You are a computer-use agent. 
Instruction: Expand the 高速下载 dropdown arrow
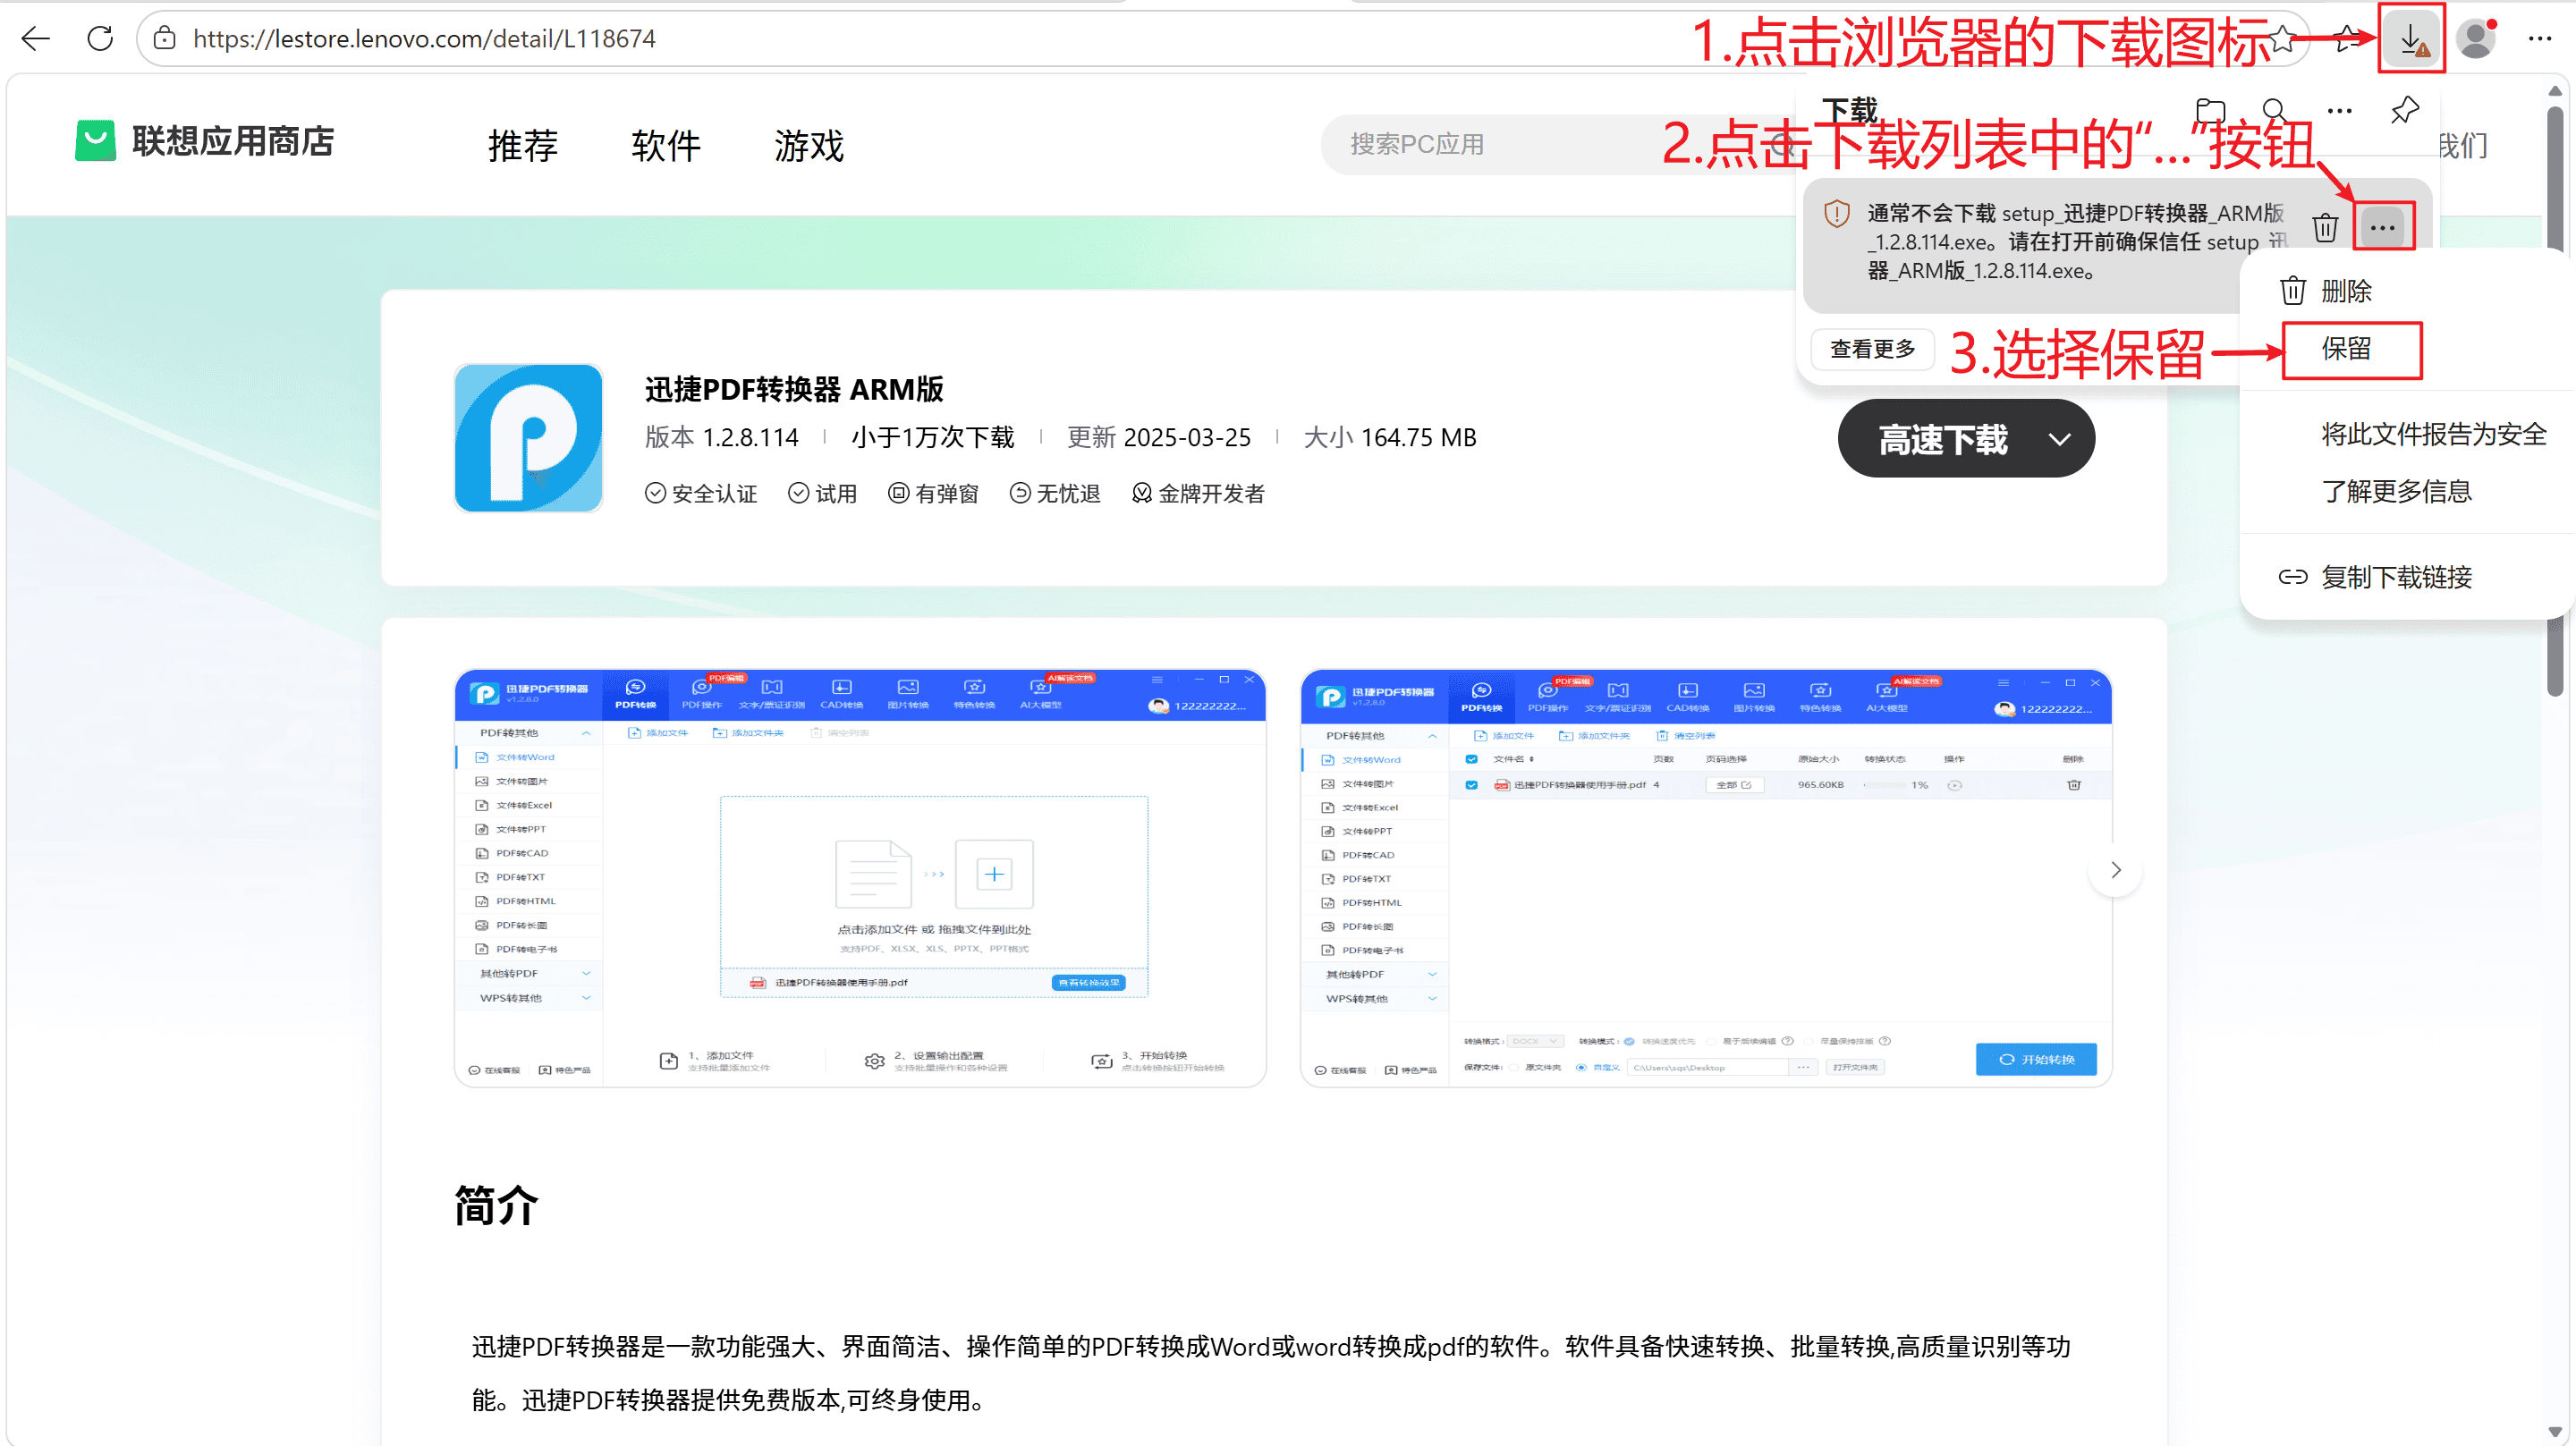pos(2059,439)
